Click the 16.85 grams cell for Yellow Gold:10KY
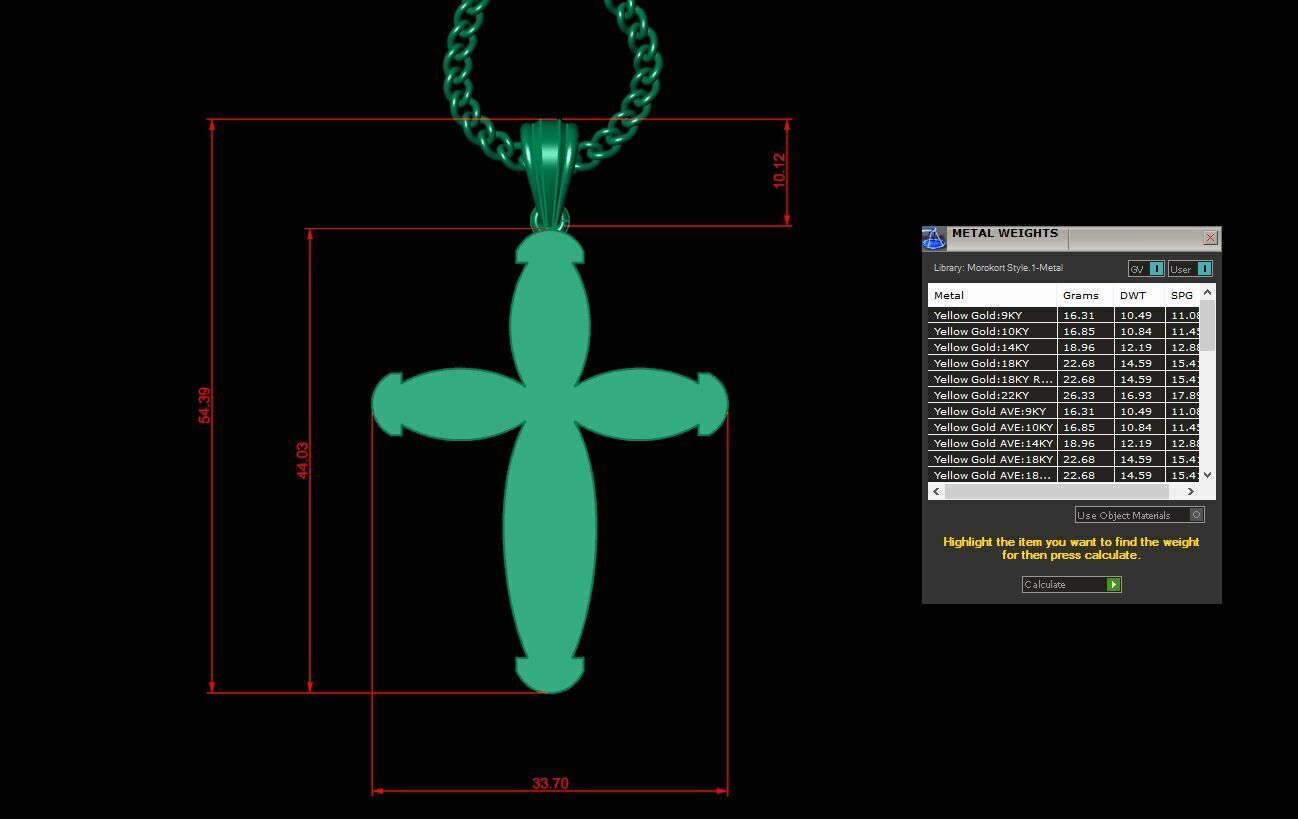Image resolution: width=1298 pixels, height=819 pixels. [1085, 331]
